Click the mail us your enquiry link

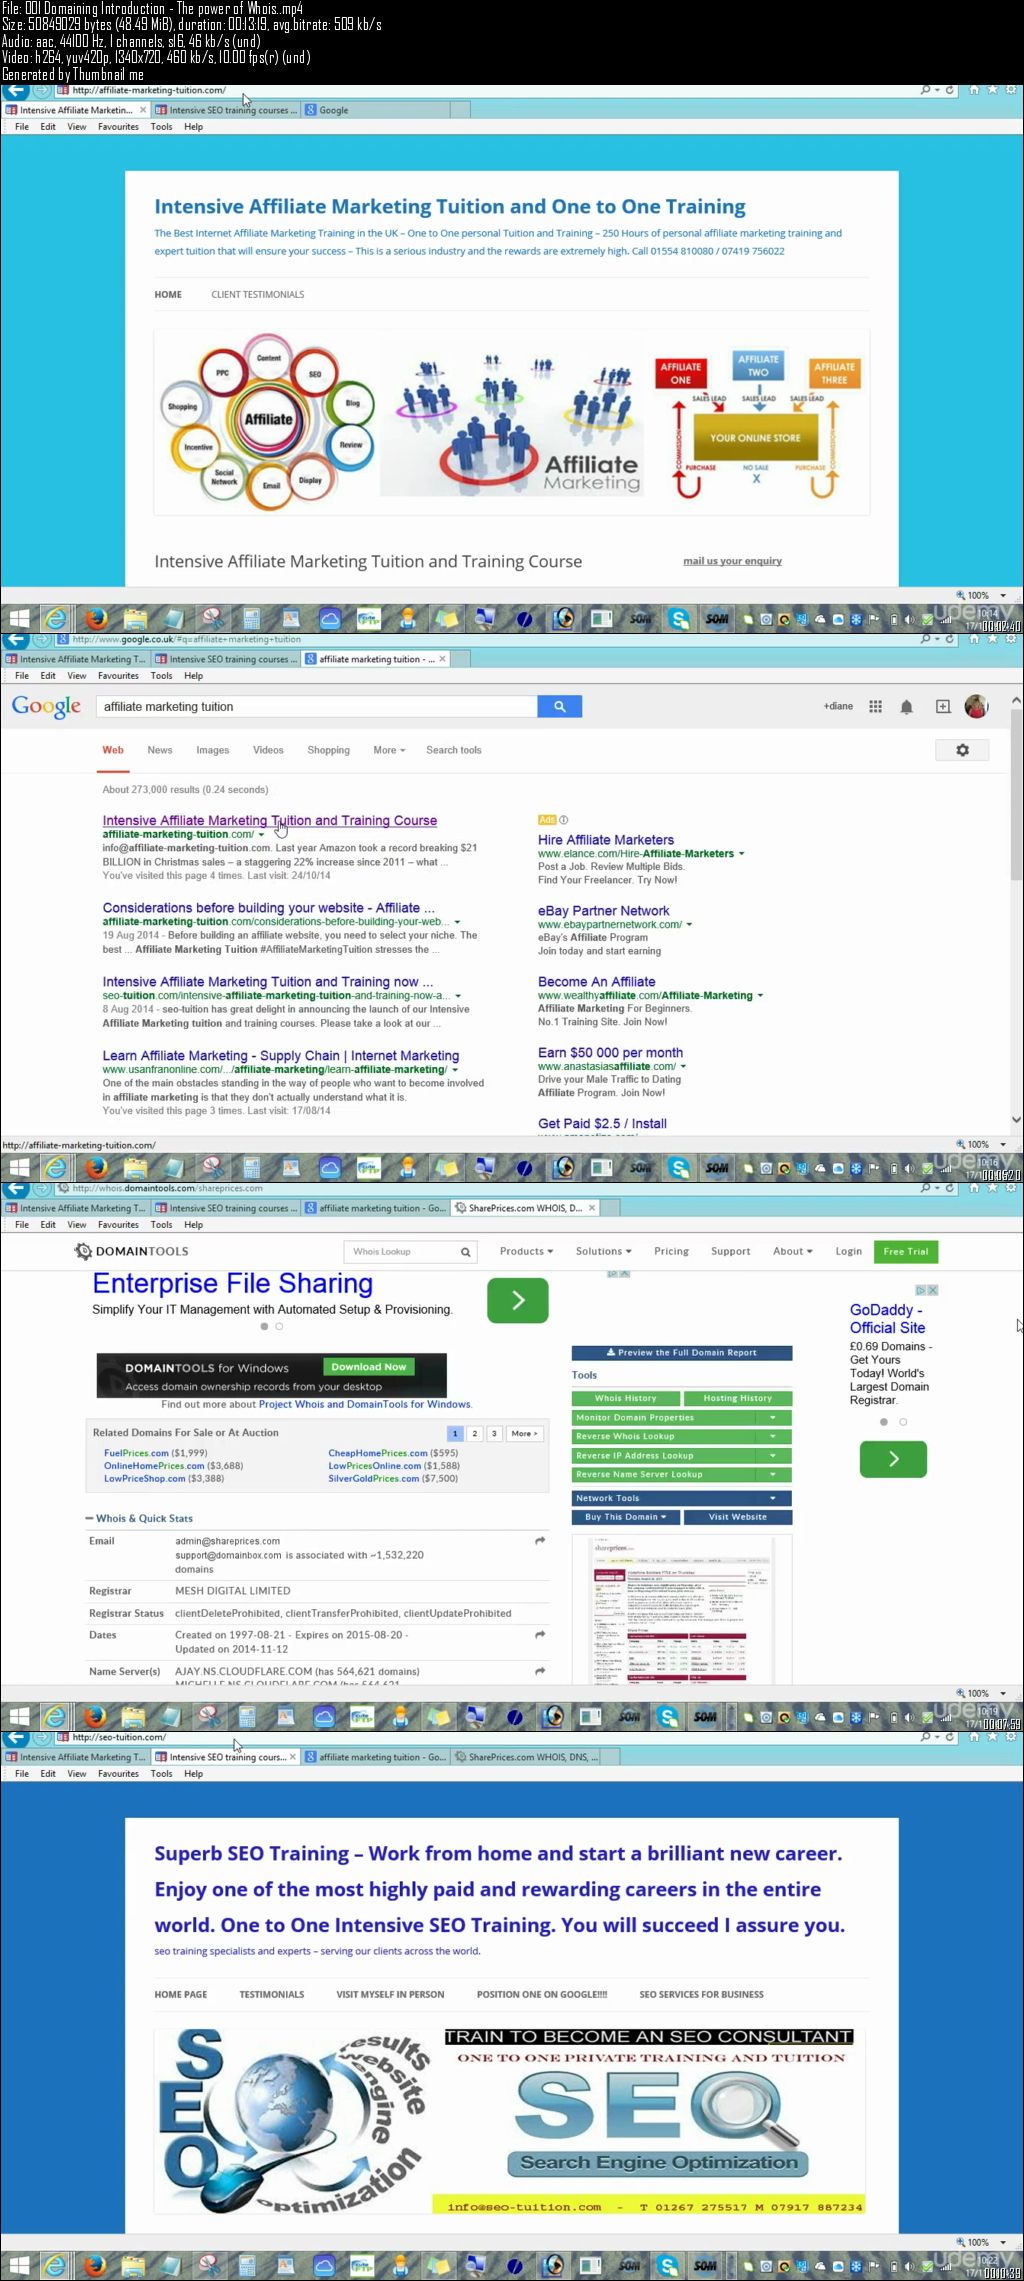[732, 561]
